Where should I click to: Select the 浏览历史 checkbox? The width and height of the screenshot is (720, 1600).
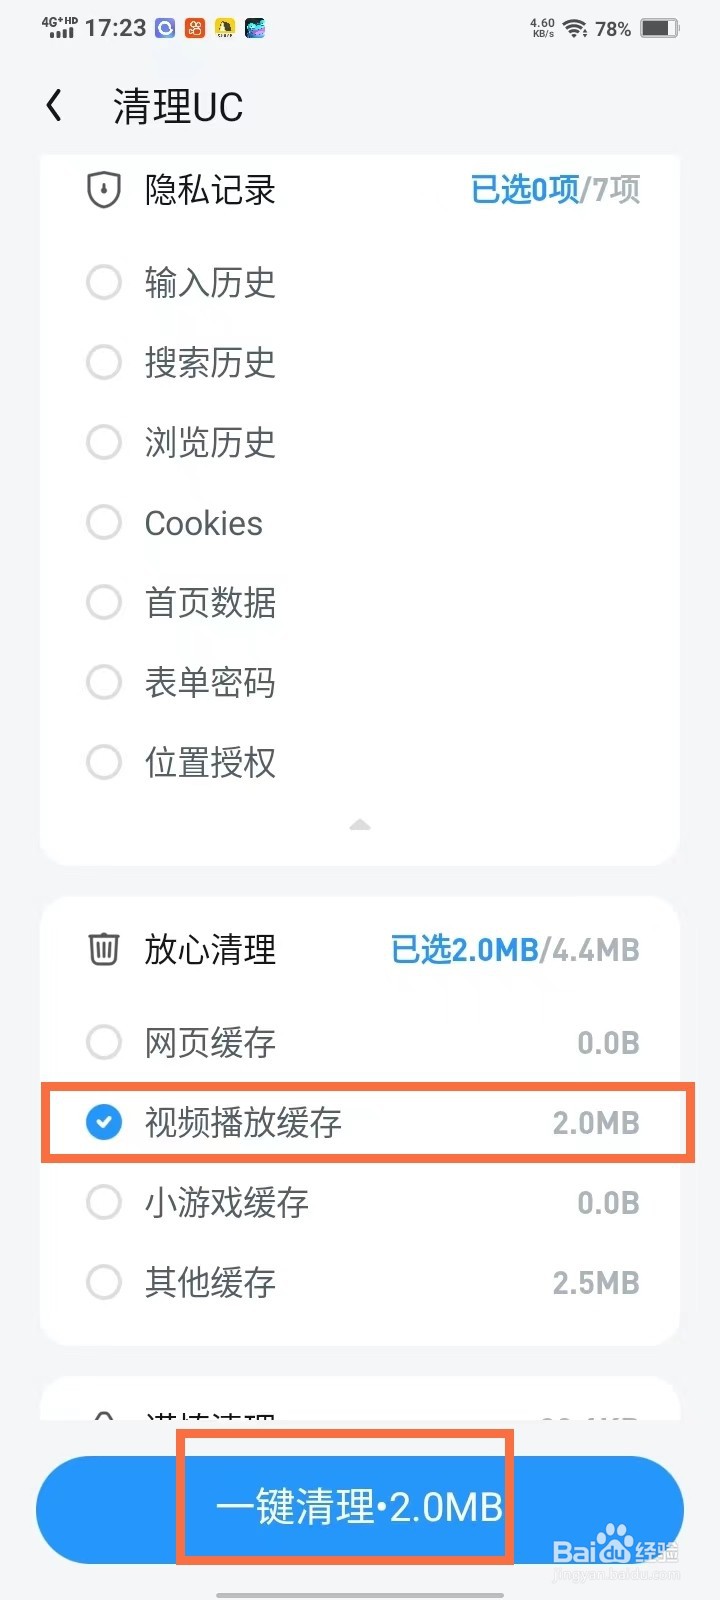pos(104,442)
